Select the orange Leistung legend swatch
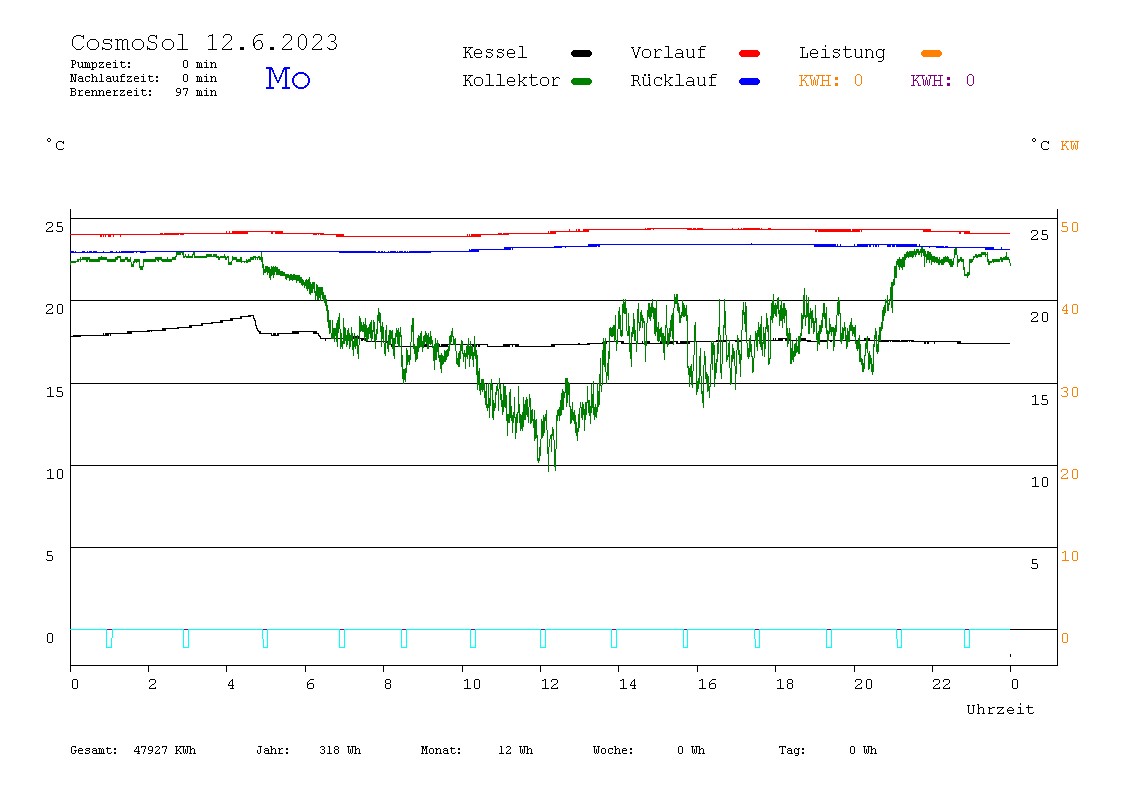Screen dimensions: 1148x812 tap(931, 53)
